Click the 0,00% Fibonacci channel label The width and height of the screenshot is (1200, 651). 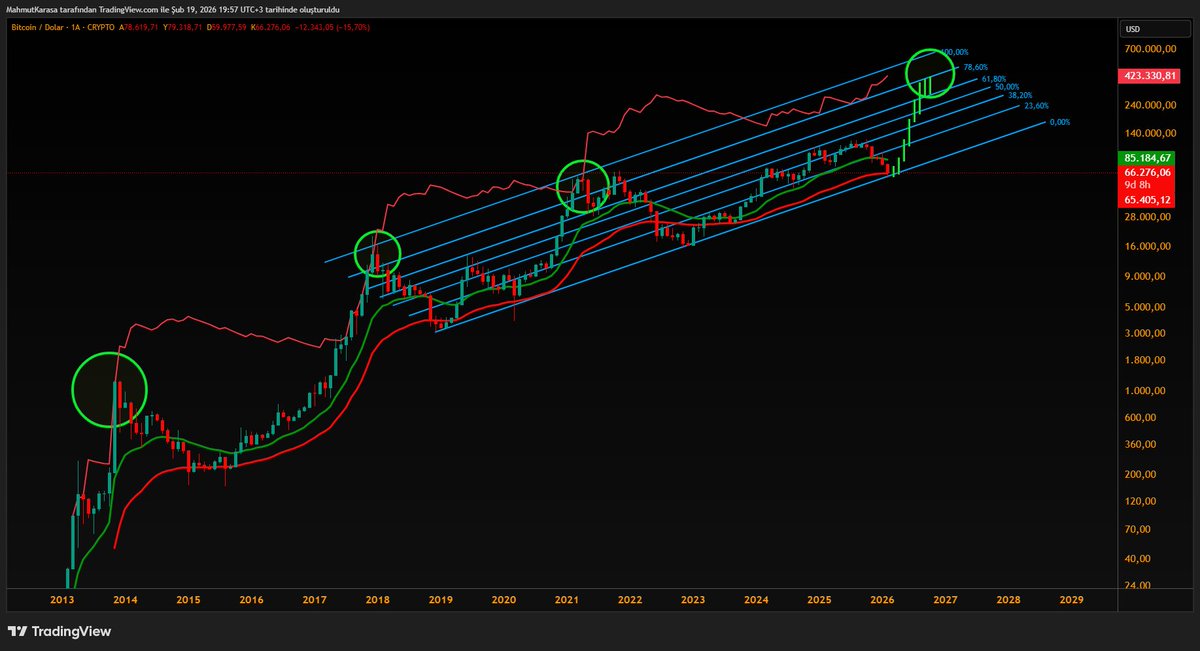click(x=1059, y=121)
